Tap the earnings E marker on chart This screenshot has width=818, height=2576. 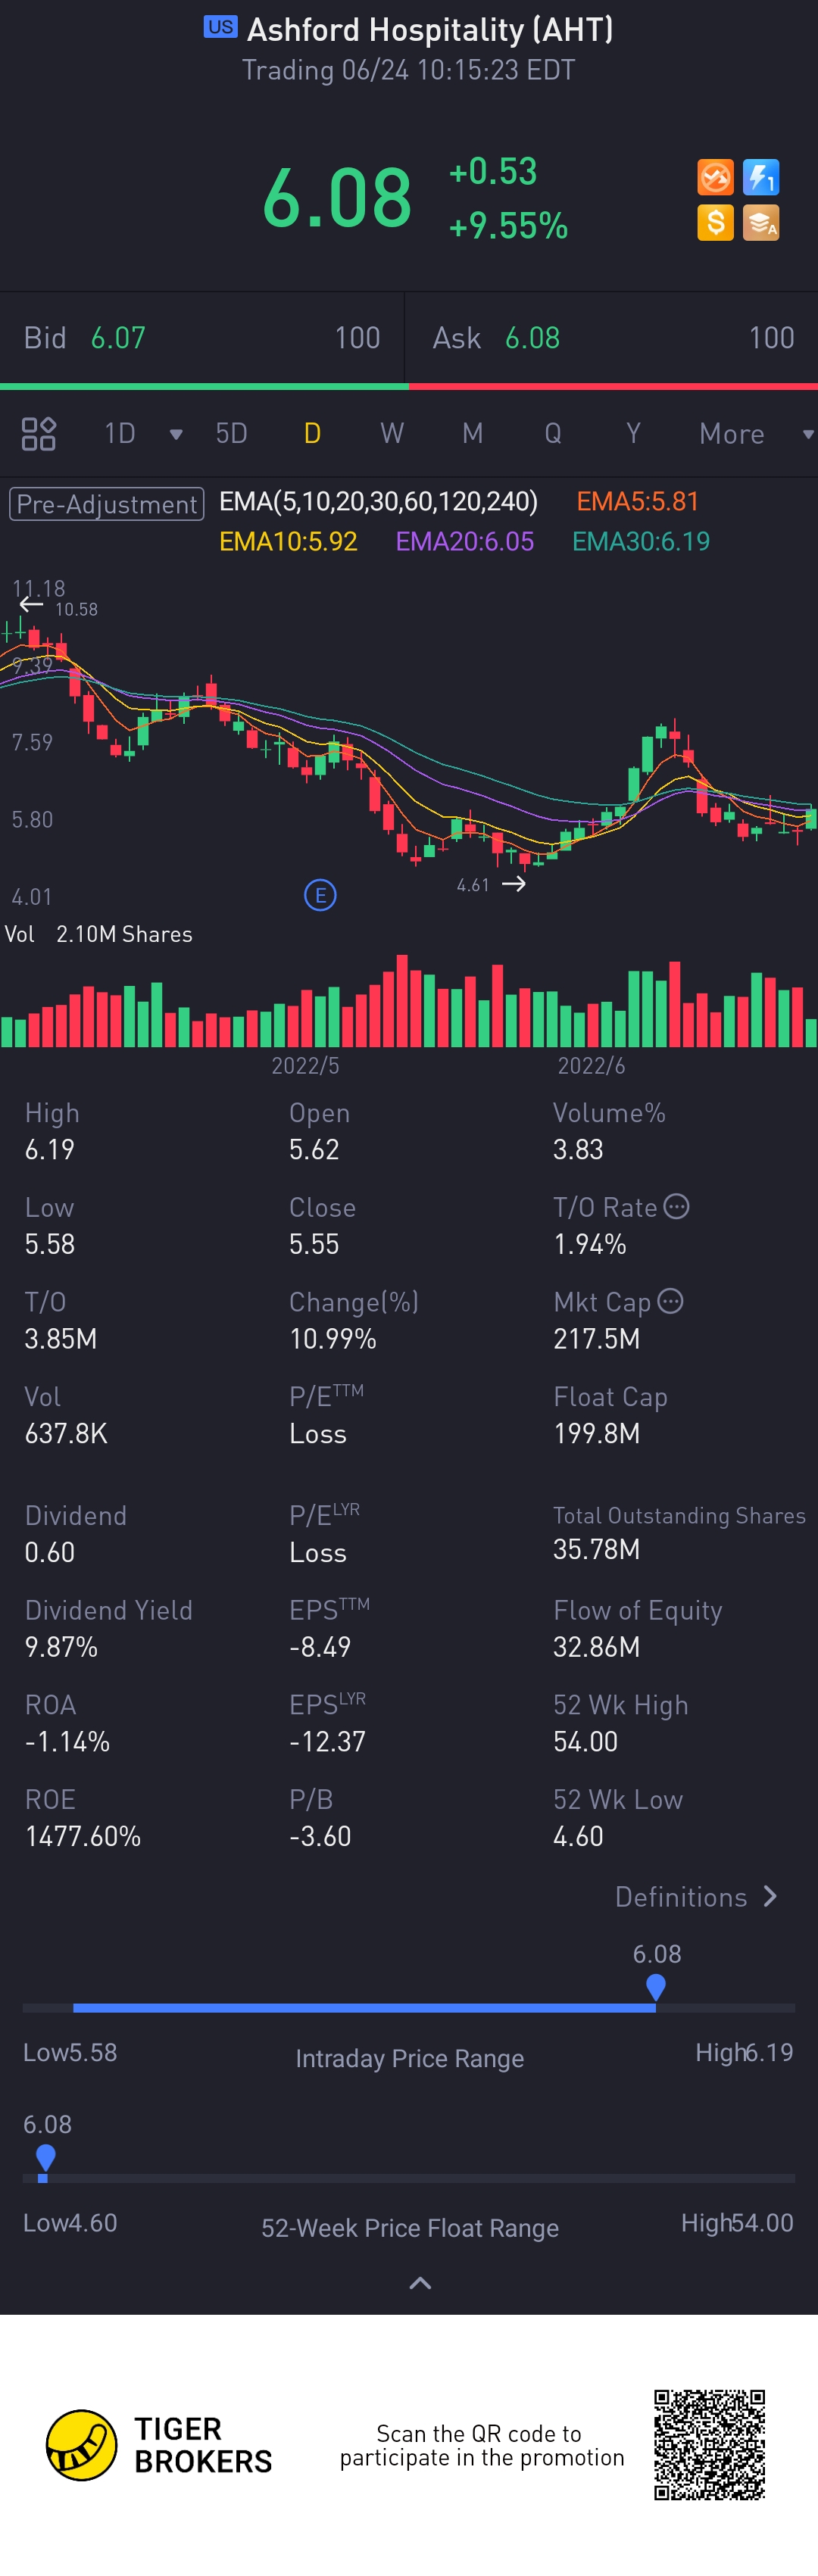point(320,895)
